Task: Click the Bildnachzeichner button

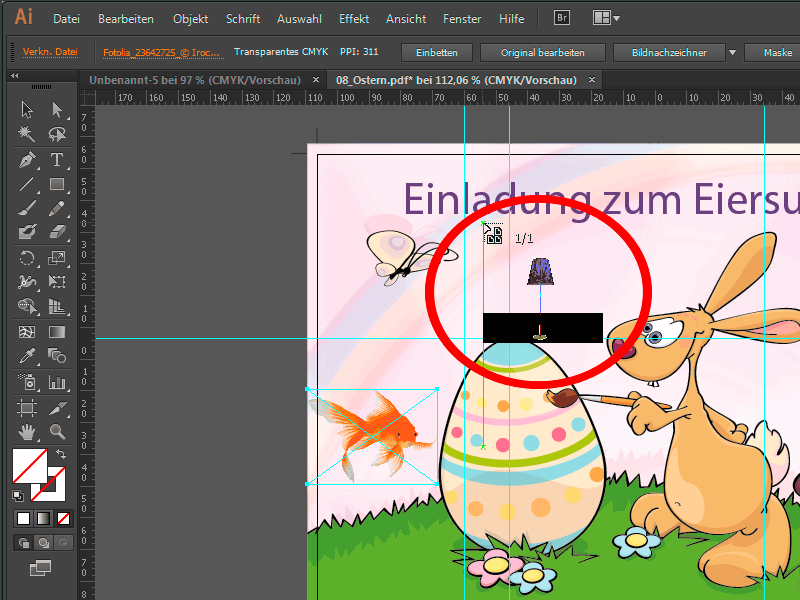Action: coord(669,53)
